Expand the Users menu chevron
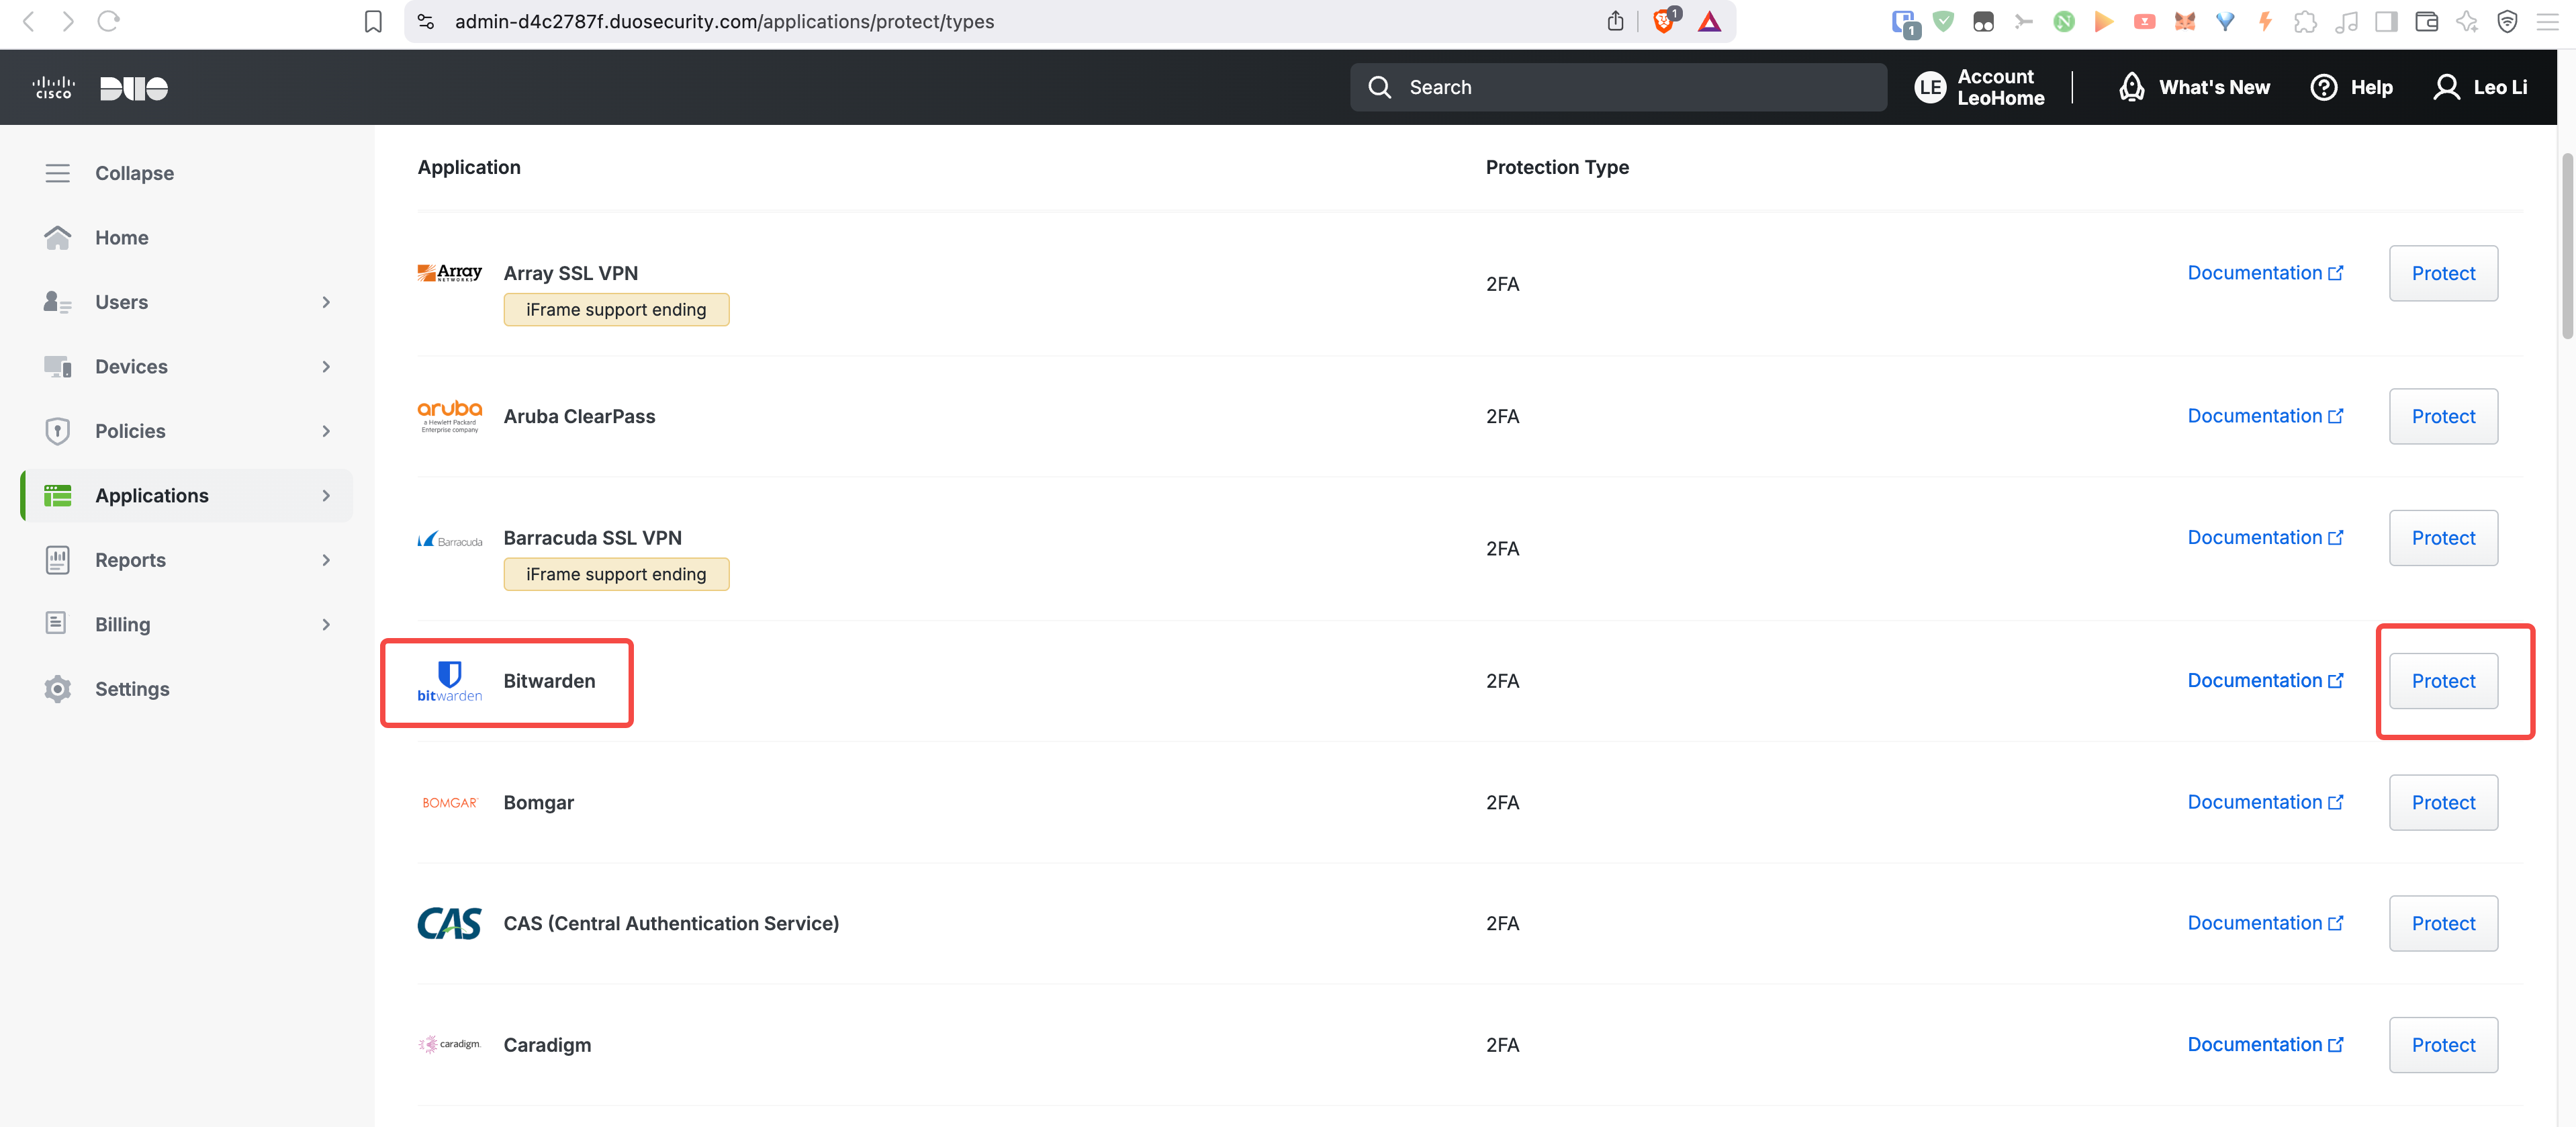This screenshot has width=2576, height=1127. [326, 302]
